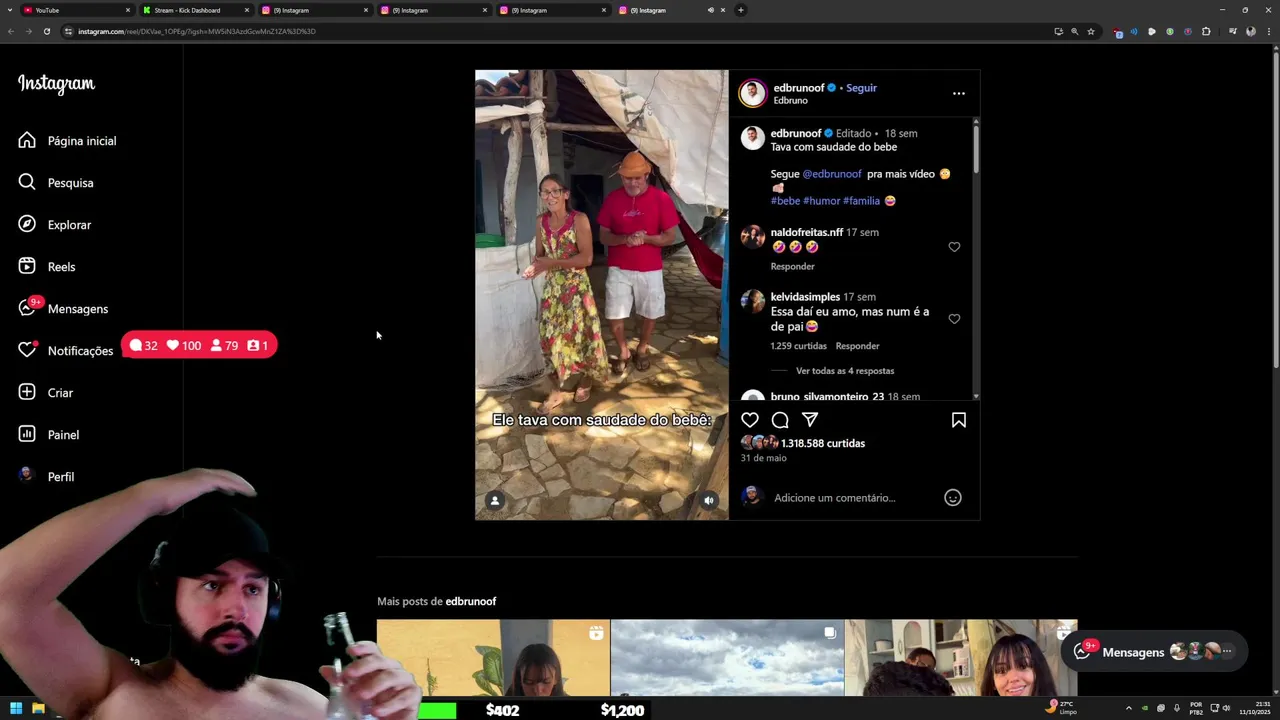
Task: Open the first Mais posts thumbnail
Action: point(493,657)
